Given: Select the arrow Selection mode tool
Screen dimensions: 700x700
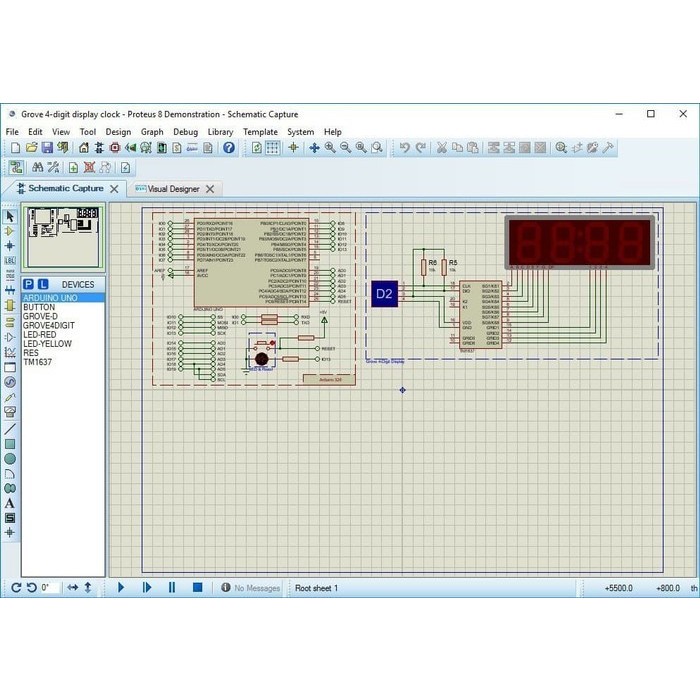Looking at the screenshot, I should [10, 217].
